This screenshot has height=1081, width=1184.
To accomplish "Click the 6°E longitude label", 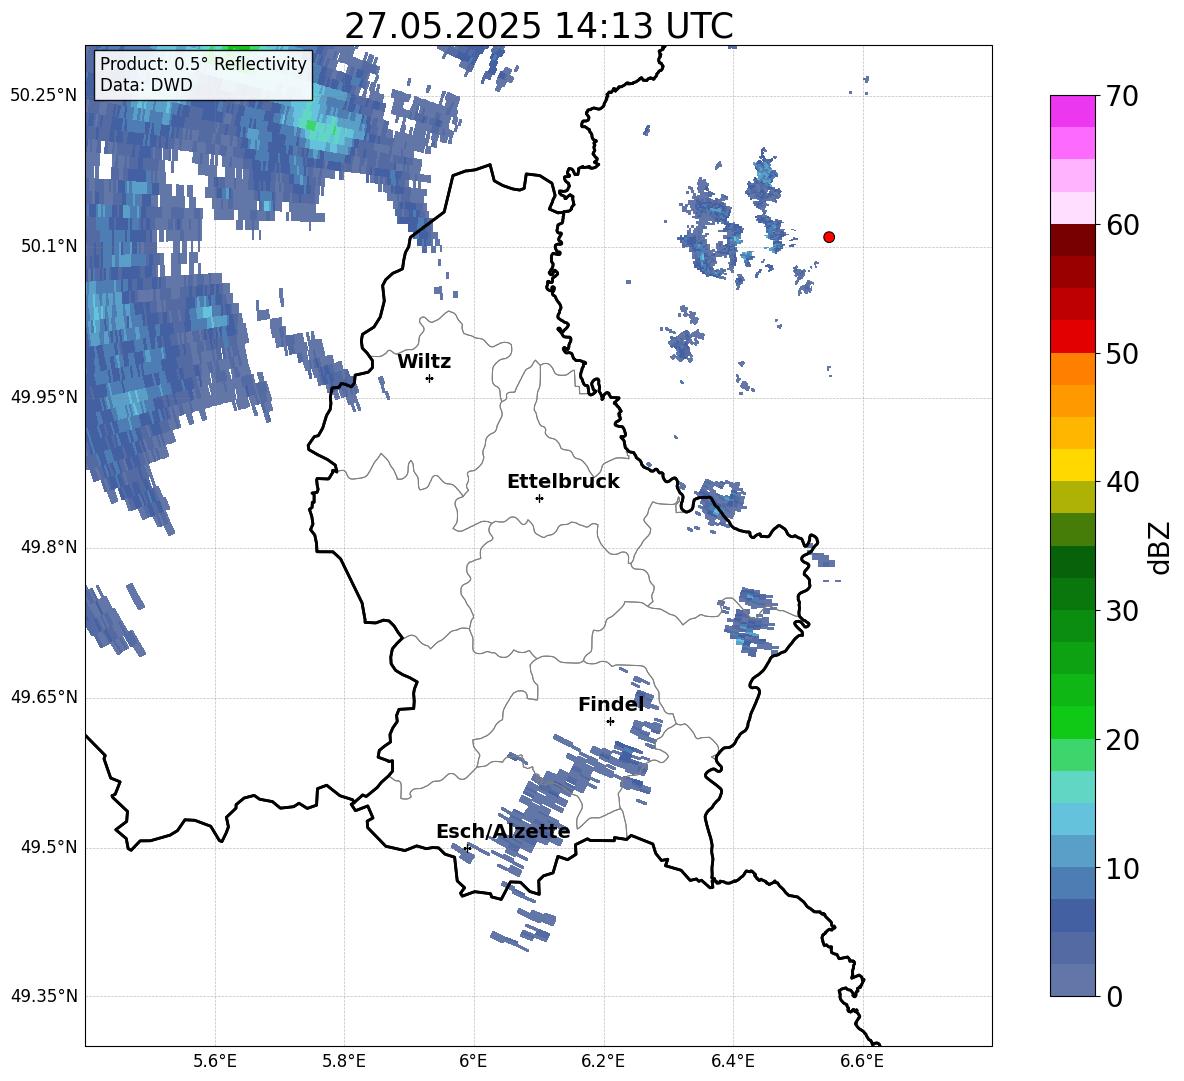I will pyautogui.click(x=473, y=1061).
